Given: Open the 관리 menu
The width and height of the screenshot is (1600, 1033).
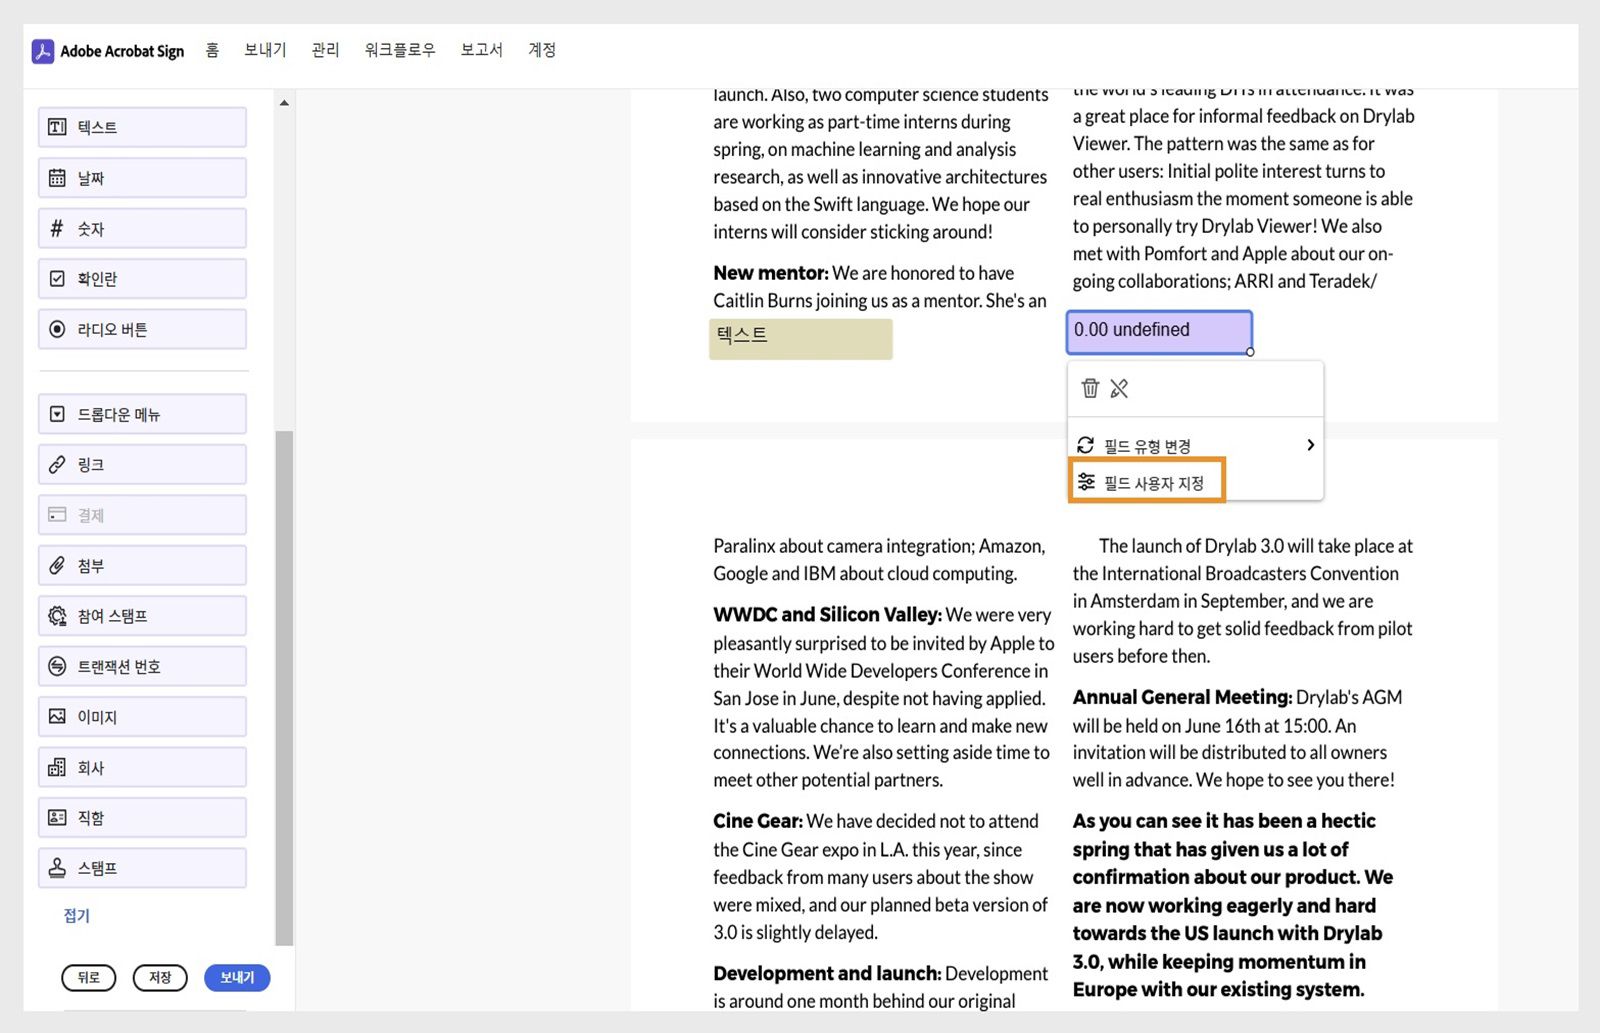Looking at the screenshot, I should (x=325, y=50).
